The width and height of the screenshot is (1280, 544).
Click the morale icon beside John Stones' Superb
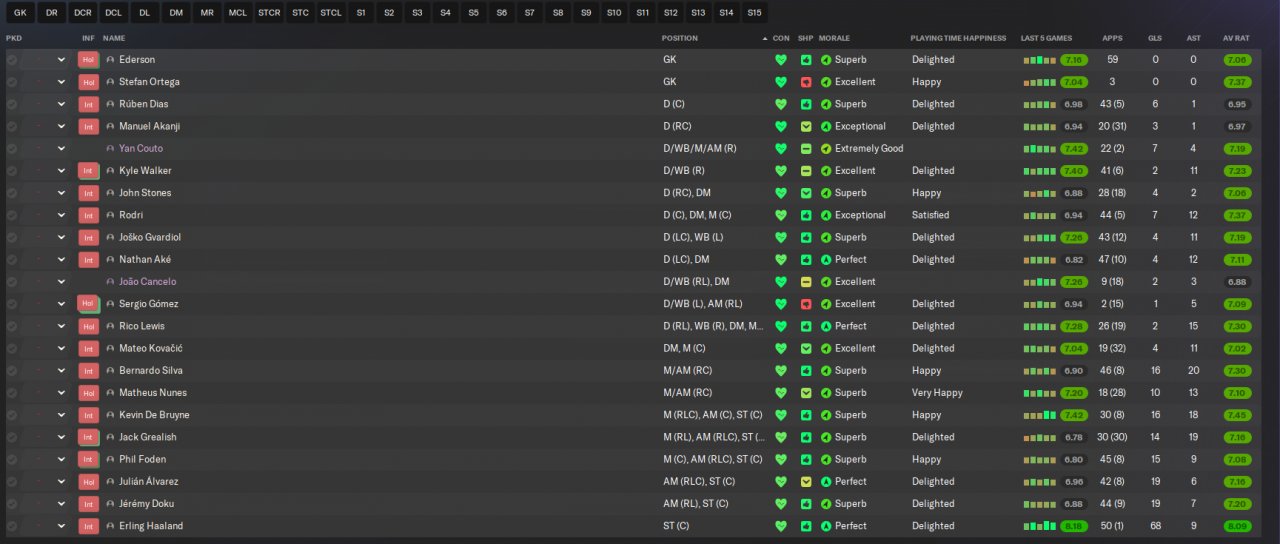[826, 193]
